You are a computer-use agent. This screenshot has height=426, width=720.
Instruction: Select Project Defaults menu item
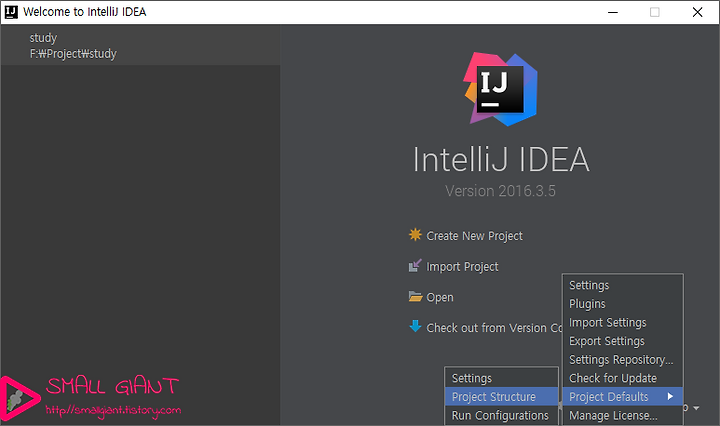(623, 397)
